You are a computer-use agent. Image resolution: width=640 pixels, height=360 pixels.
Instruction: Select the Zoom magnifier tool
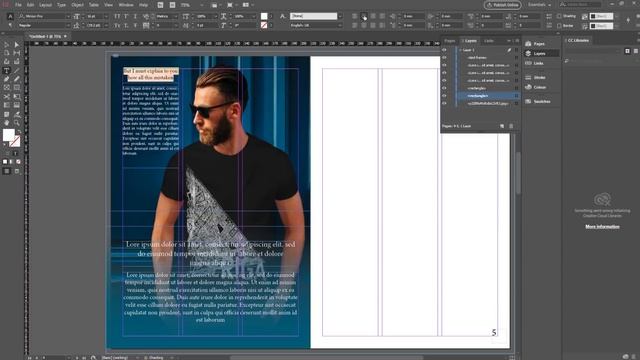pos(16,122)
